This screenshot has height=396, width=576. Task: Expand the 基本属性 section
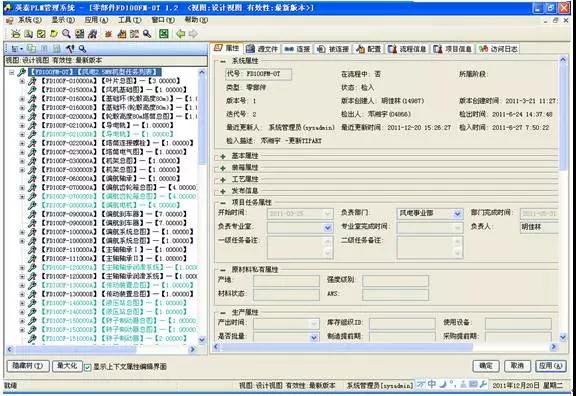(223, 156)
